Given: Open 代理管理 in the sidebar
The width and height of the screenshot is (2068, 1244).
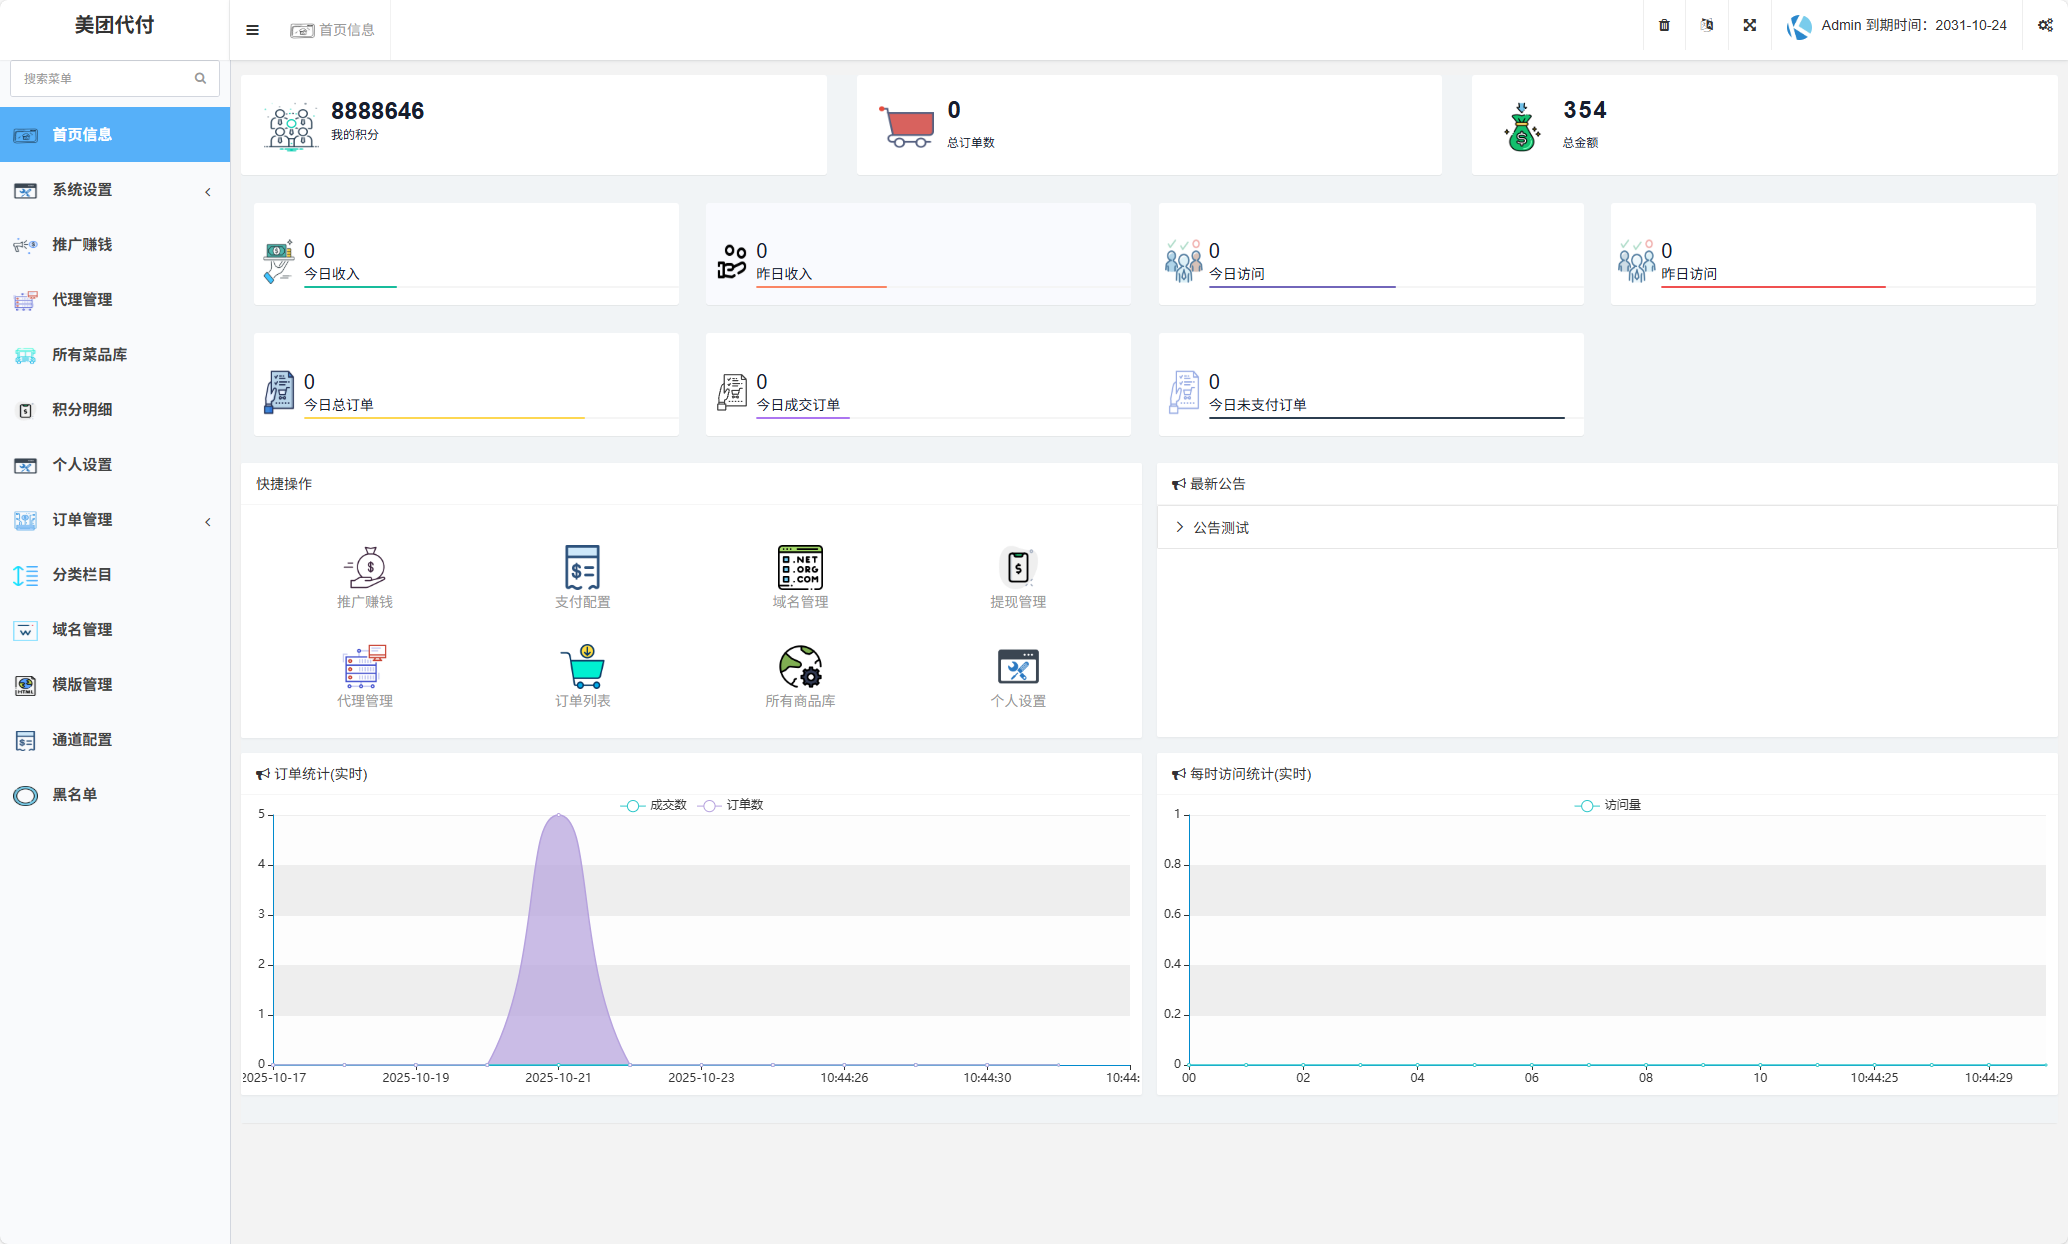Looking at the screenshot, I should pyautogui.click(x=82, y=300).
